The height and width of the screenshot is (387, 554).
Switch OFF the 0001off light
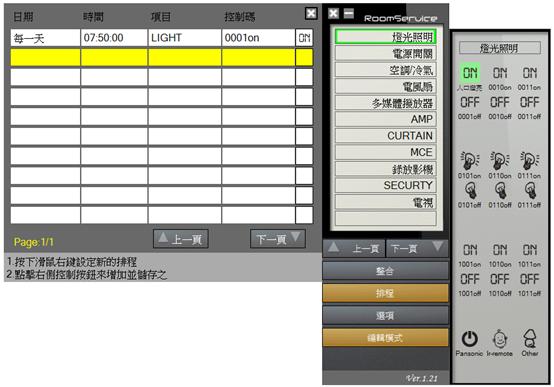470,102
